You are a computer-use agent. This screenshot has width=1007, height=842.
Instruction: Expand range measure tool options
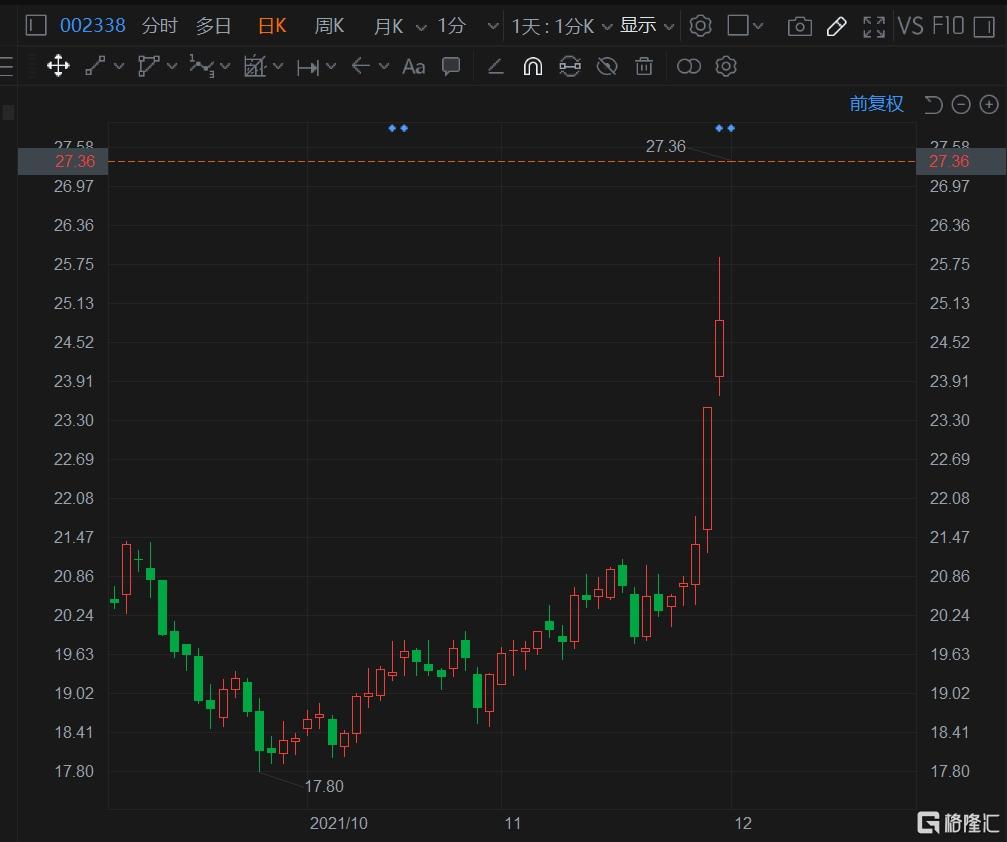coord(331,66)
